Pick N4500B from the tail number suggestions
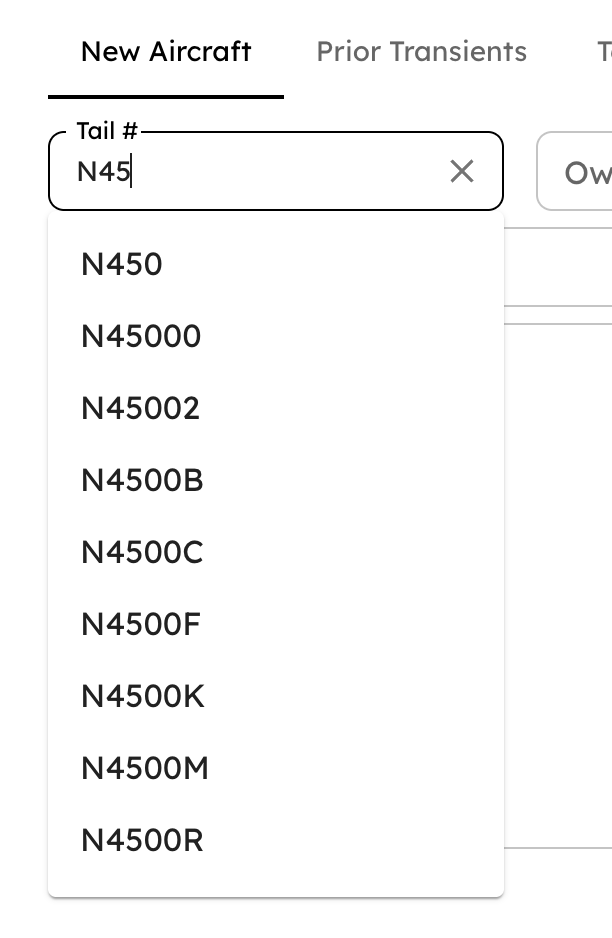Image resolution: width=612 pixels, height=938 pixels. tap(142, 480)
